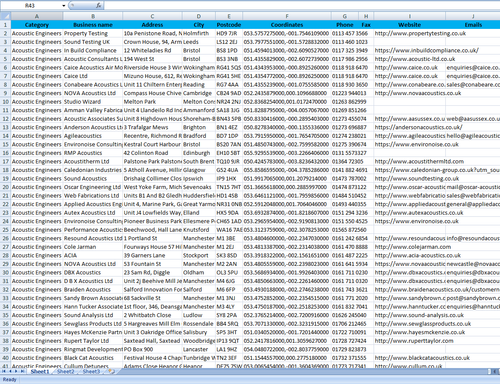The width and height of the screenshot is (500, 384).
Task: Select column A header
Action: point(37,16)
